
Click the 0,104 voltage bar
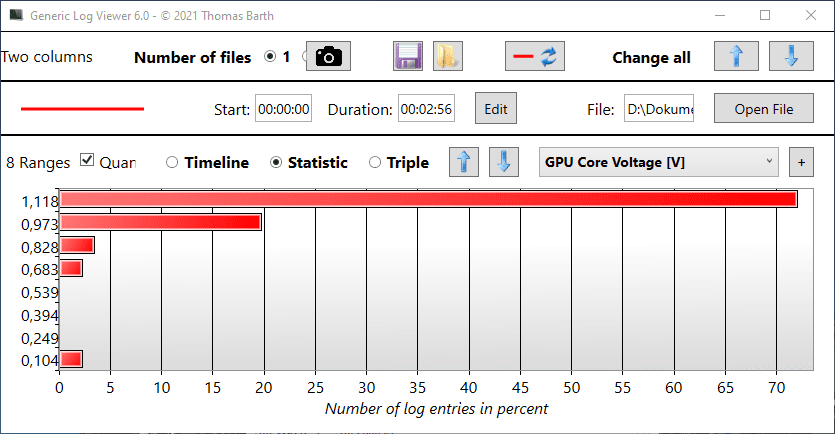[x=71, y=359]
